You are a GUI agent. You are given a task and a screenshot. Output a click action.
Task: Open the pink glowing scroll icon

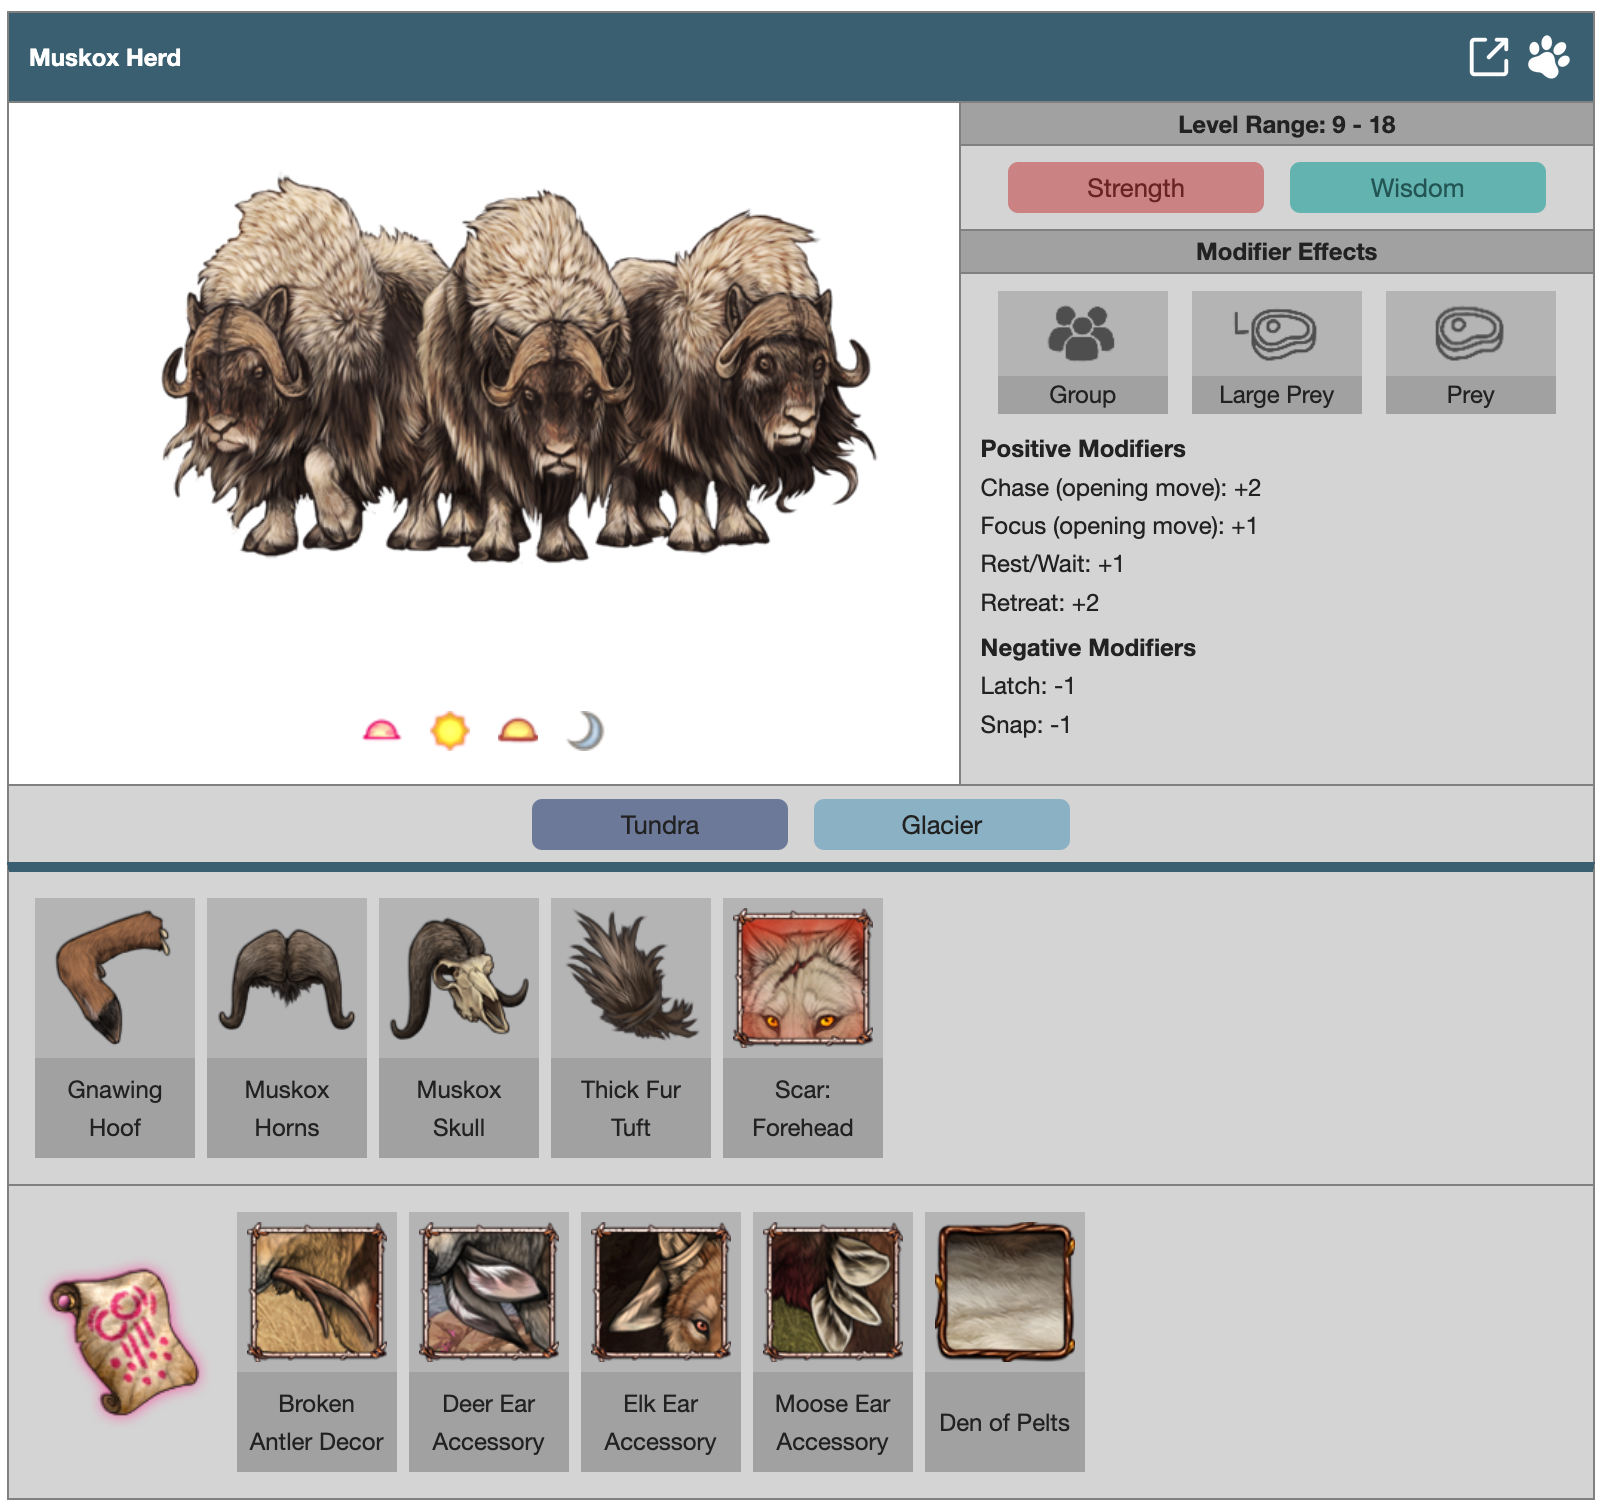(124, 1341)
